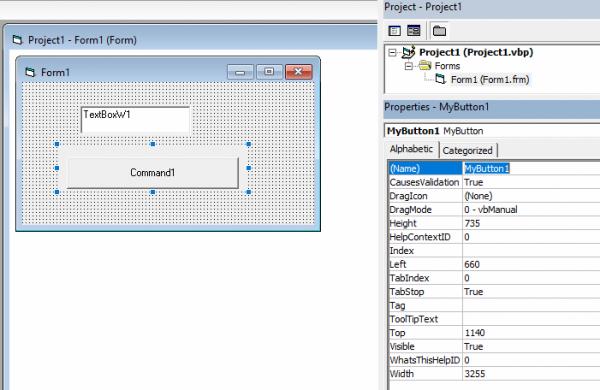Click the Command1 button on the form
Viewport: 600px width, 390px height.
(153, 173)
